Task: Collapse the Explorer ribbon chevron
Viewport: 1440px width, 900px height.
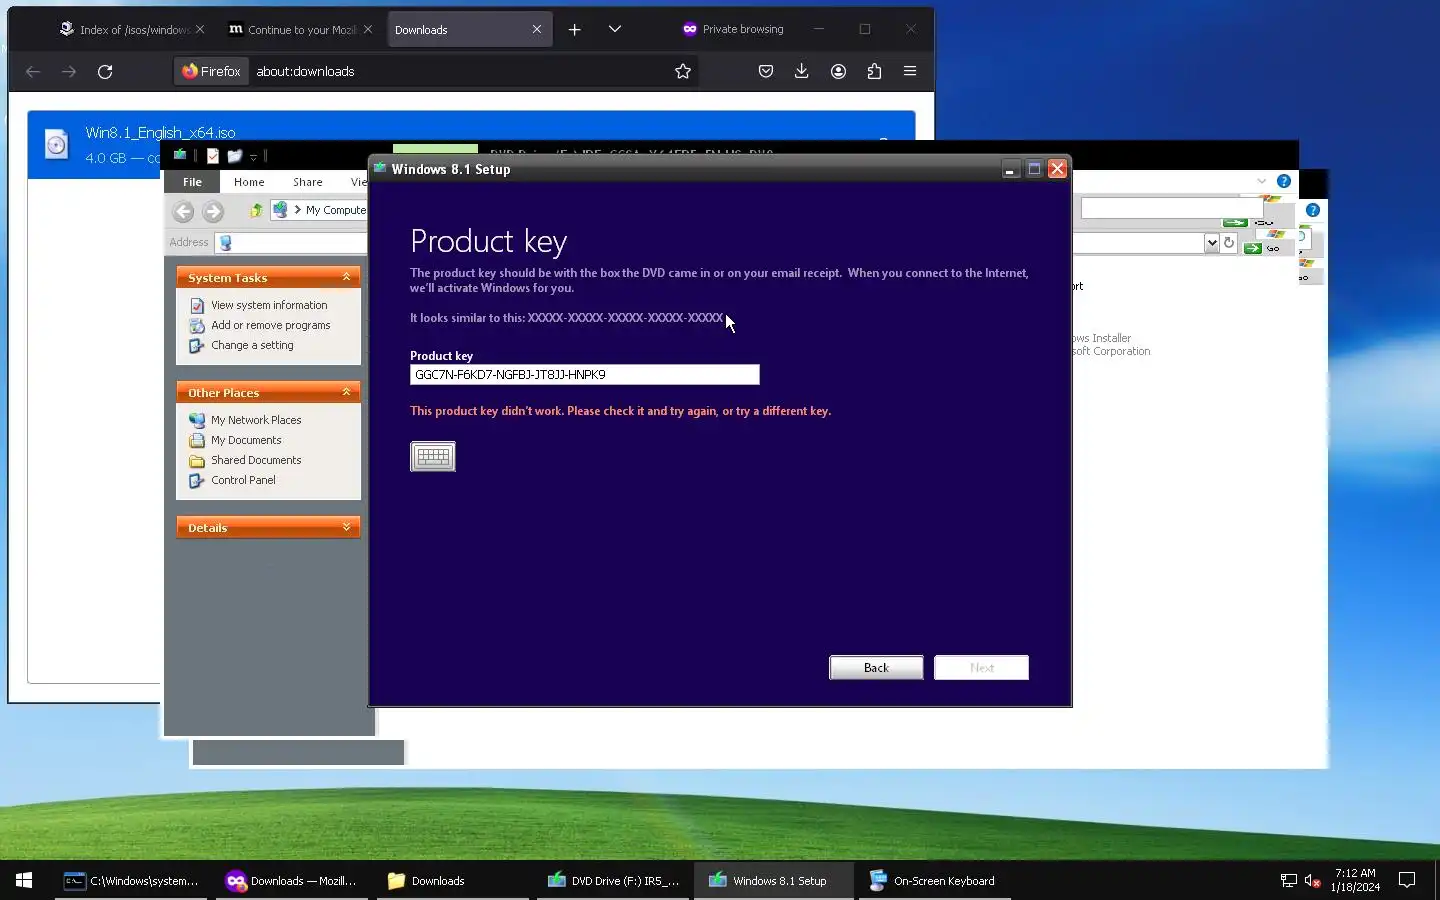Action: pyautogui.click(x=1261, y=181)
